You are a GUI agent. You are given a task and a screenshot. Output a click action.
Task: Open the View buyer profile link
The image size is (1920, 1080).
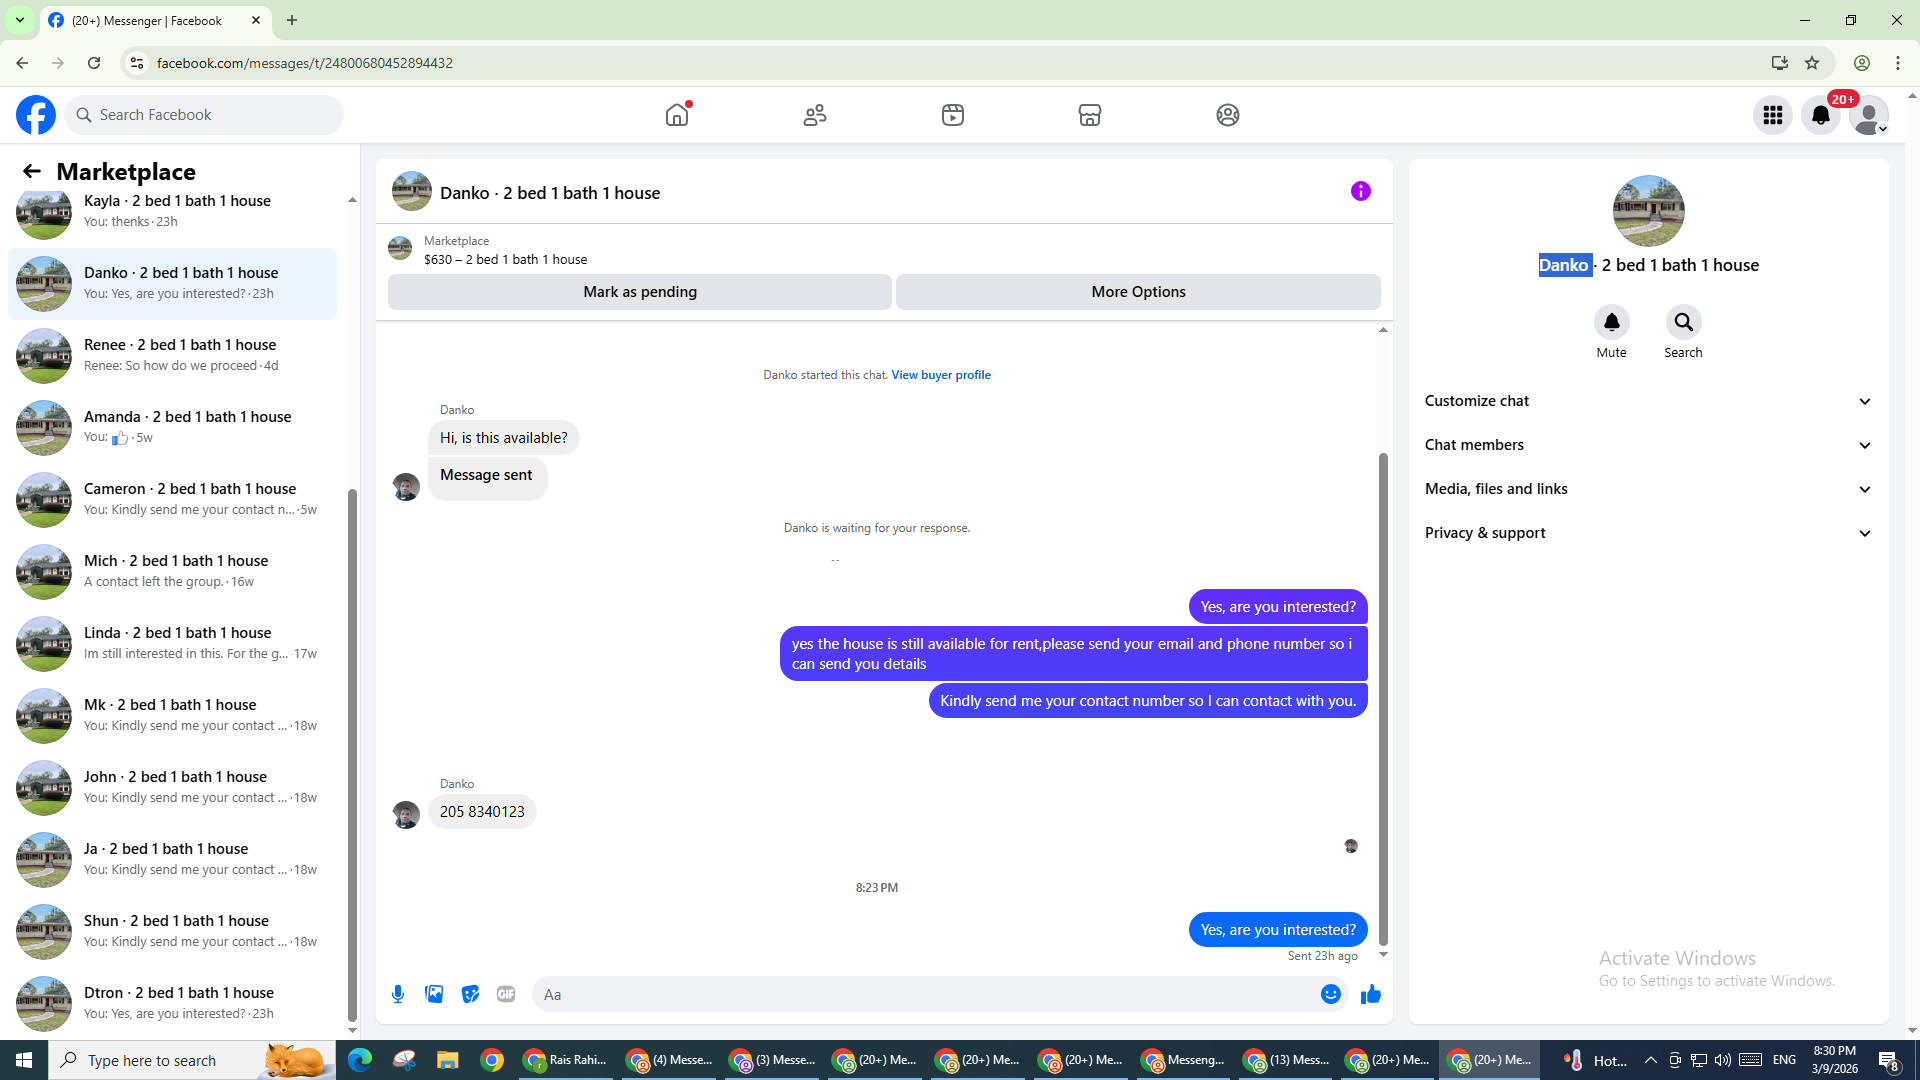click(940, 375)
